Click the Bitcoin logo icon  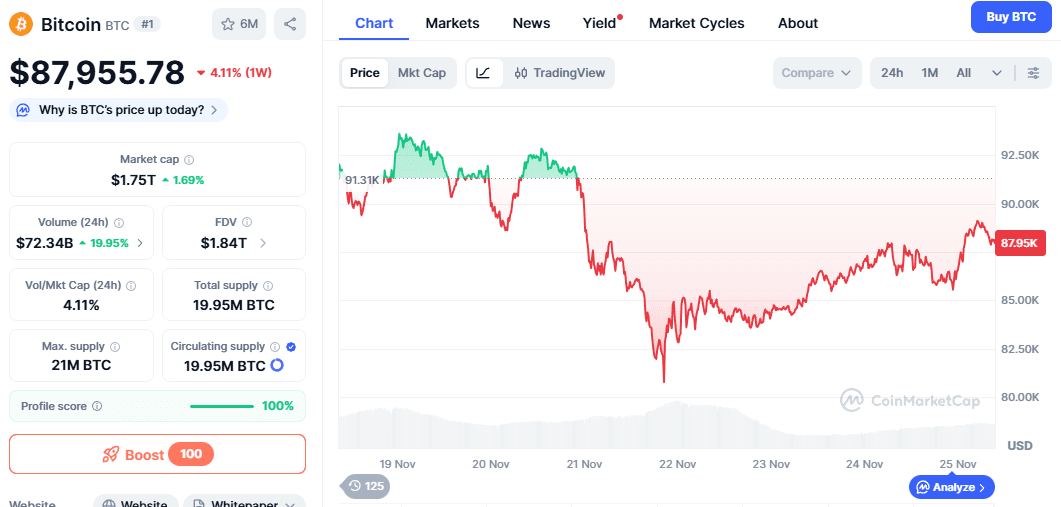click(21, 24)
